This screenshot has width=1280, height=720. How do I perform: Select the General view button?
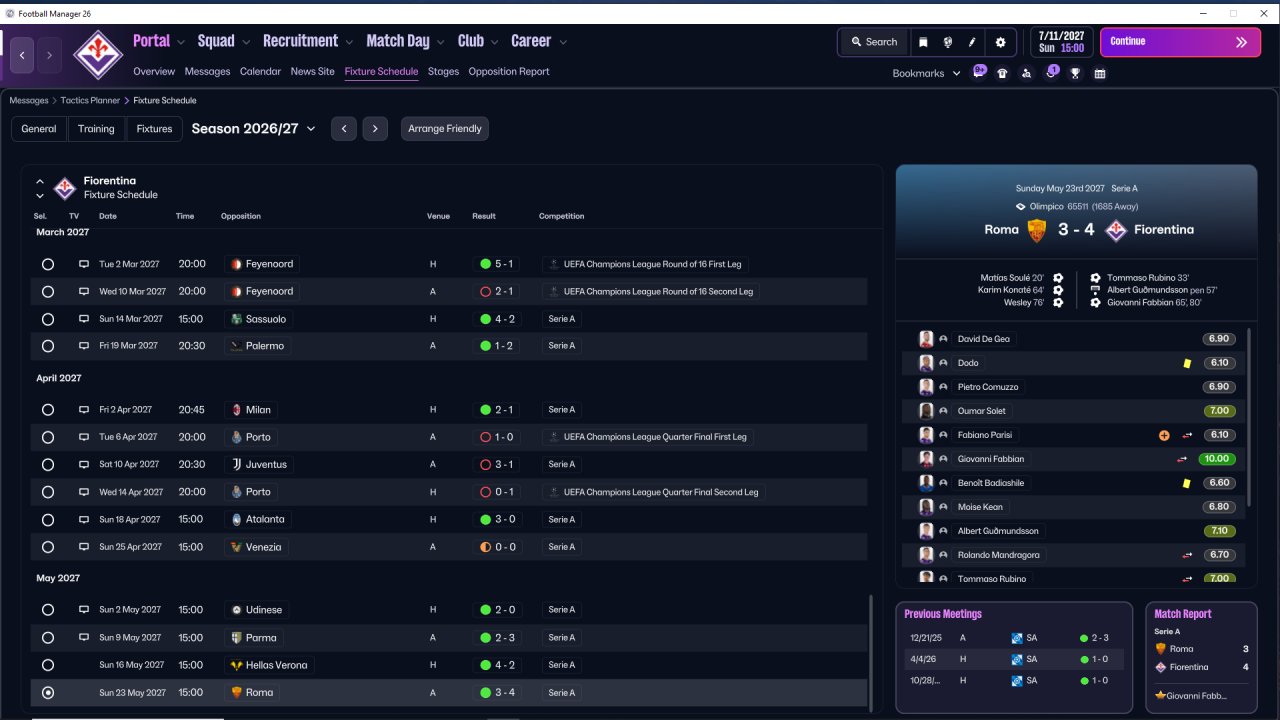coord(39,129)
